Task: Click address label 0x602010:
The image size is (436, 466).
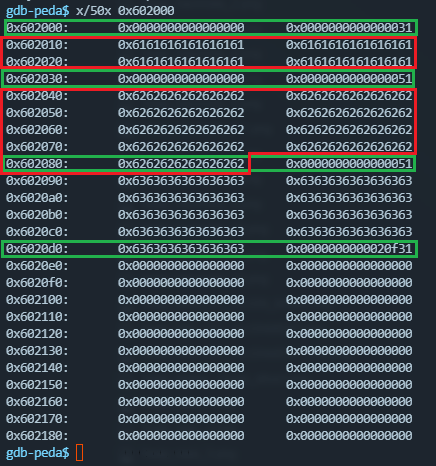Action: pyautogui.click(x=37, y=45)
